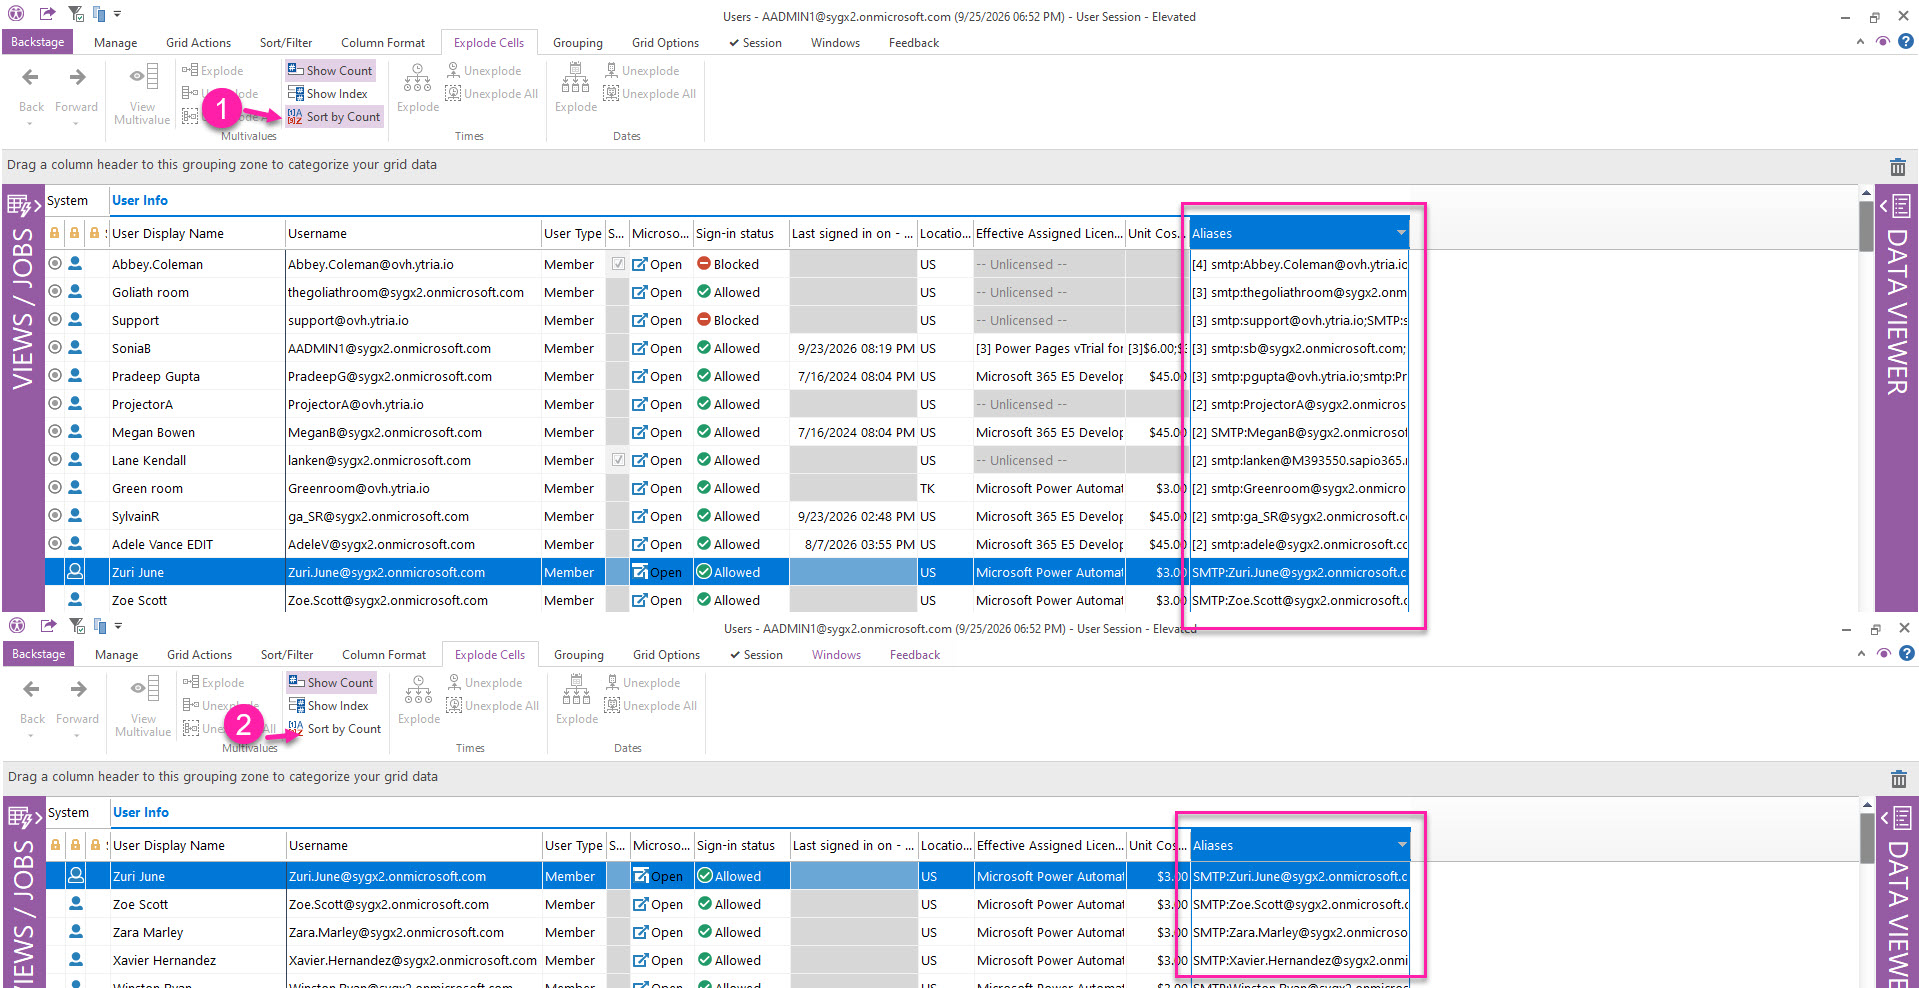
Task: Click Sign-in status header in bottom grid
Action: tap(742, 845)
